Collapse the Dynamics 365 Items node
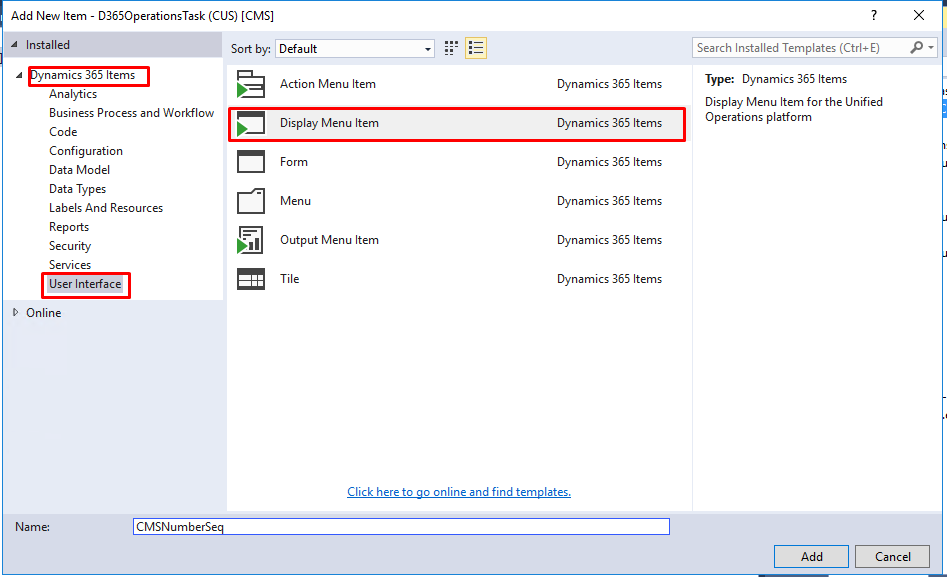The image size is (947, 577). pyautogui.click(x=19, y=76)
